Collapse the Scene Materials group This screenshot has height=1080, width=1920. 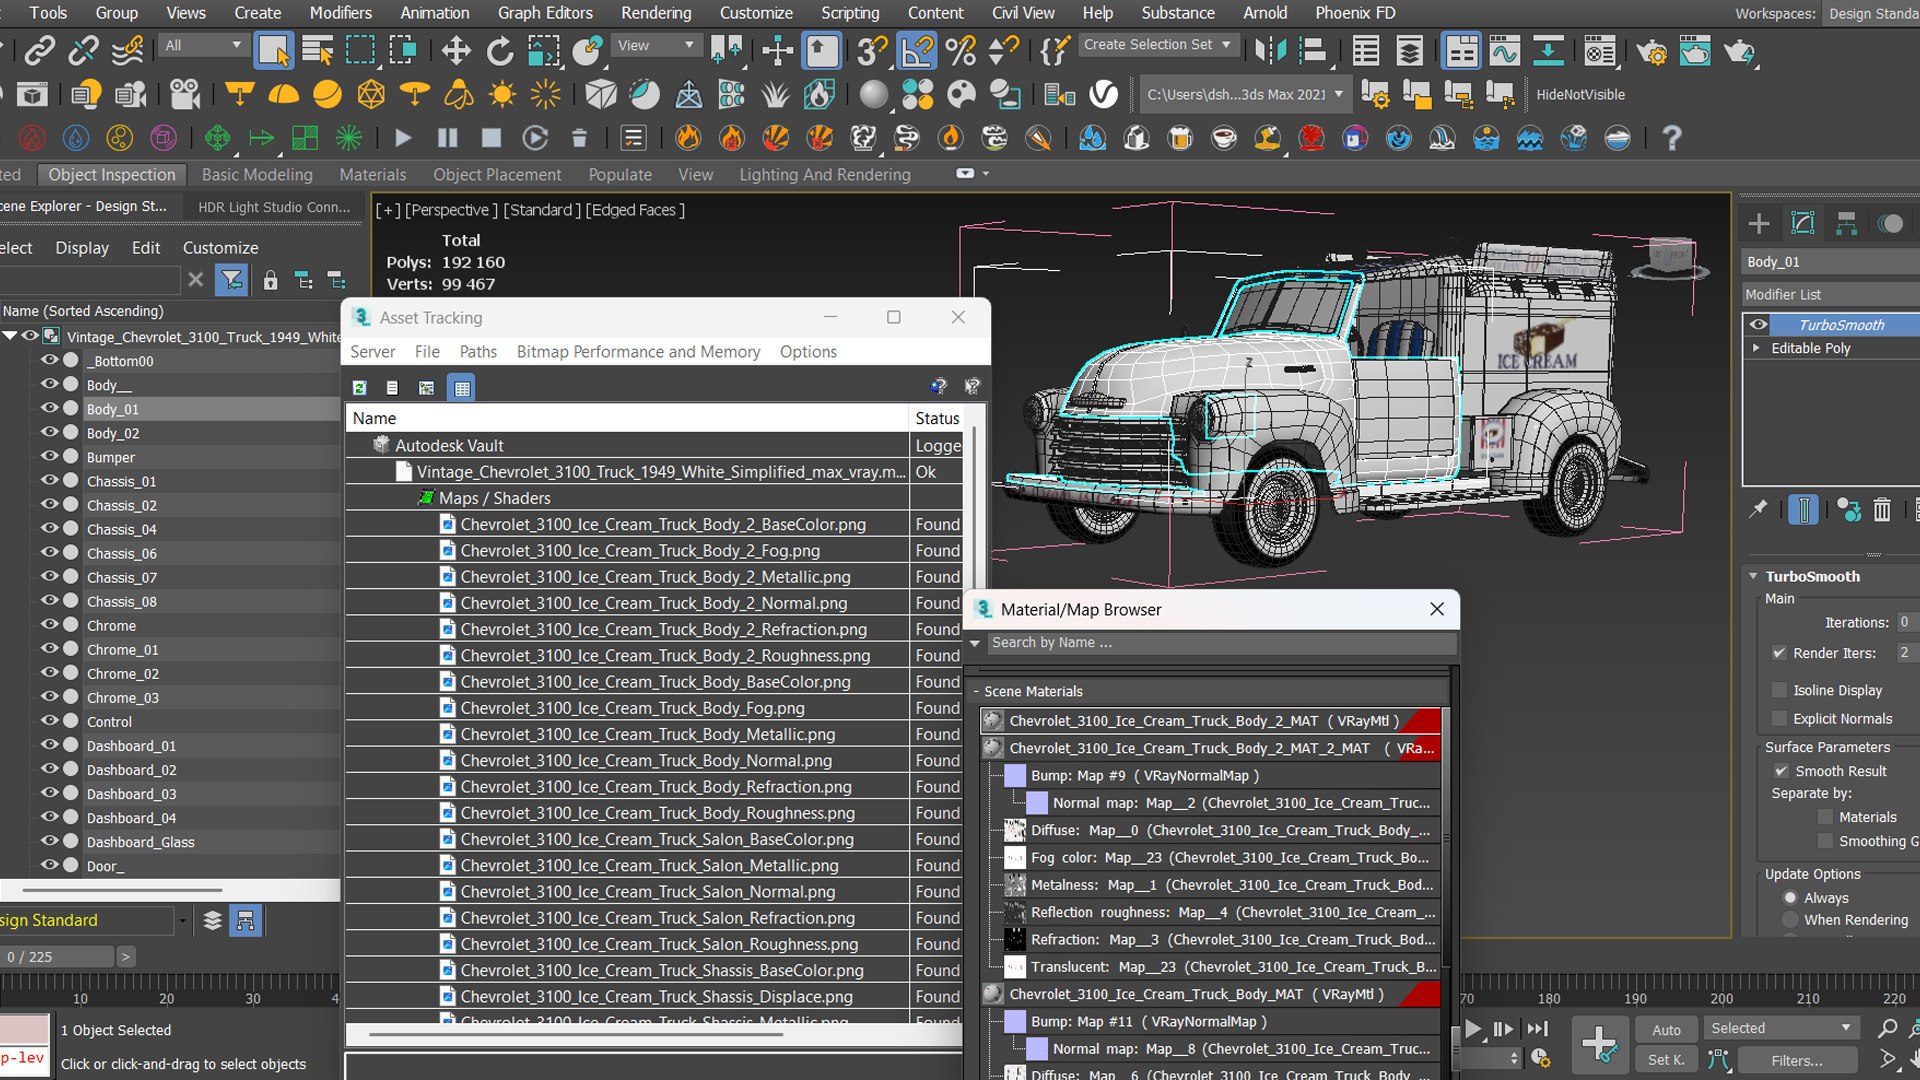977,691
